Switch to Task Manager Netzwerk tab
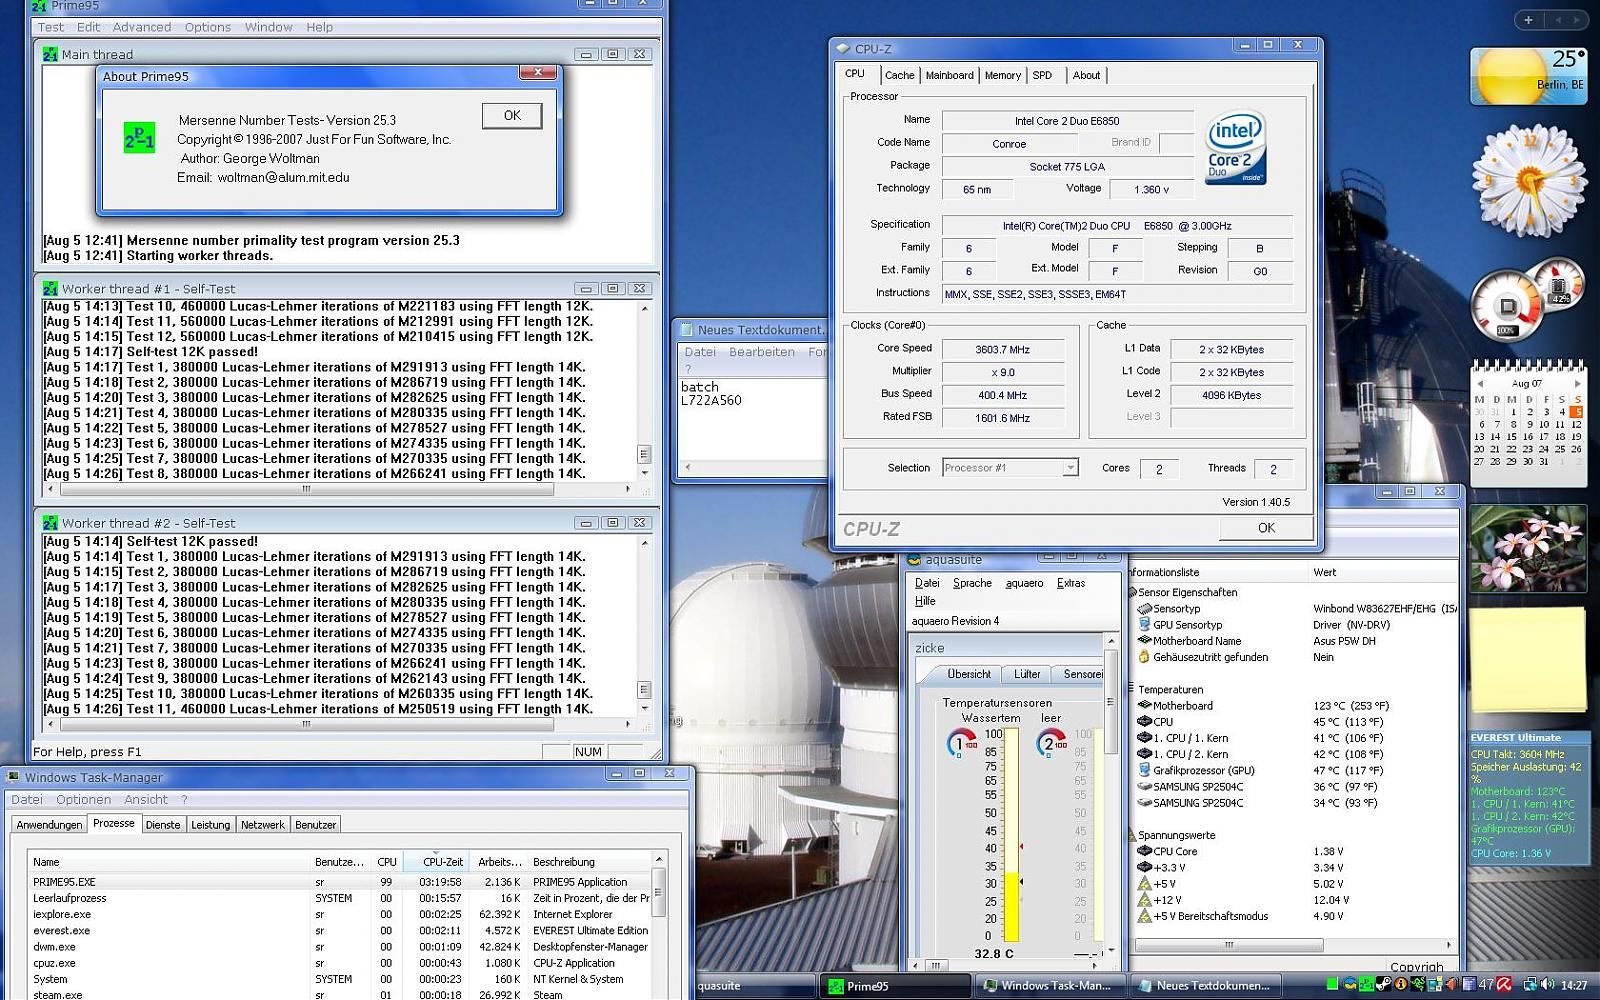This screenshot has width=1600, height=1000. (263, 825)
